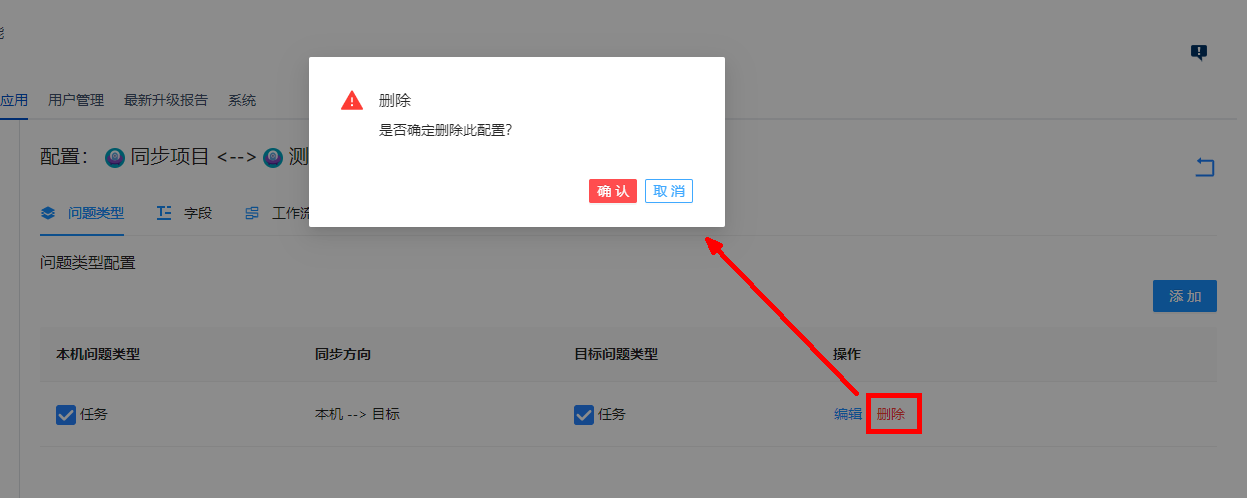This screenshot has width=1247, height=498.
Task: Cancel the delete dialog with 取消
Action: [669, 191]
